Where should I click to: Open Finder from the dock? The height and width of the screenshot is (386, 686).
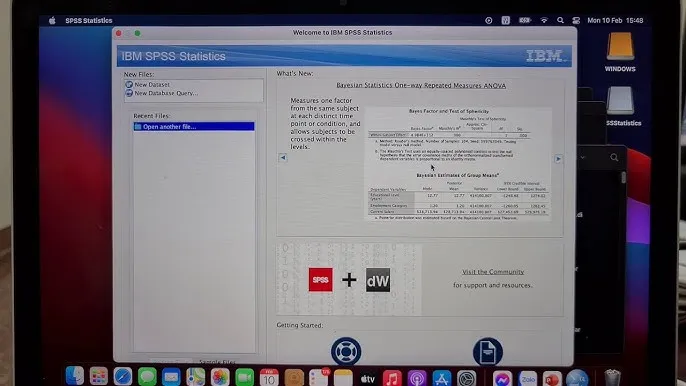point(75,376)
